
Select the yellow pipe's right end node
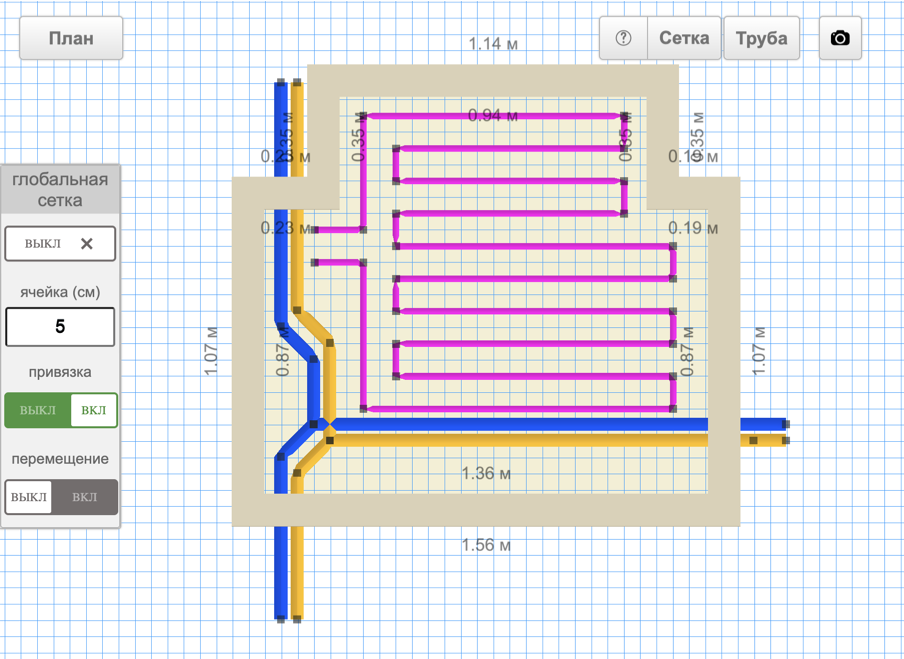pos(785,440)
